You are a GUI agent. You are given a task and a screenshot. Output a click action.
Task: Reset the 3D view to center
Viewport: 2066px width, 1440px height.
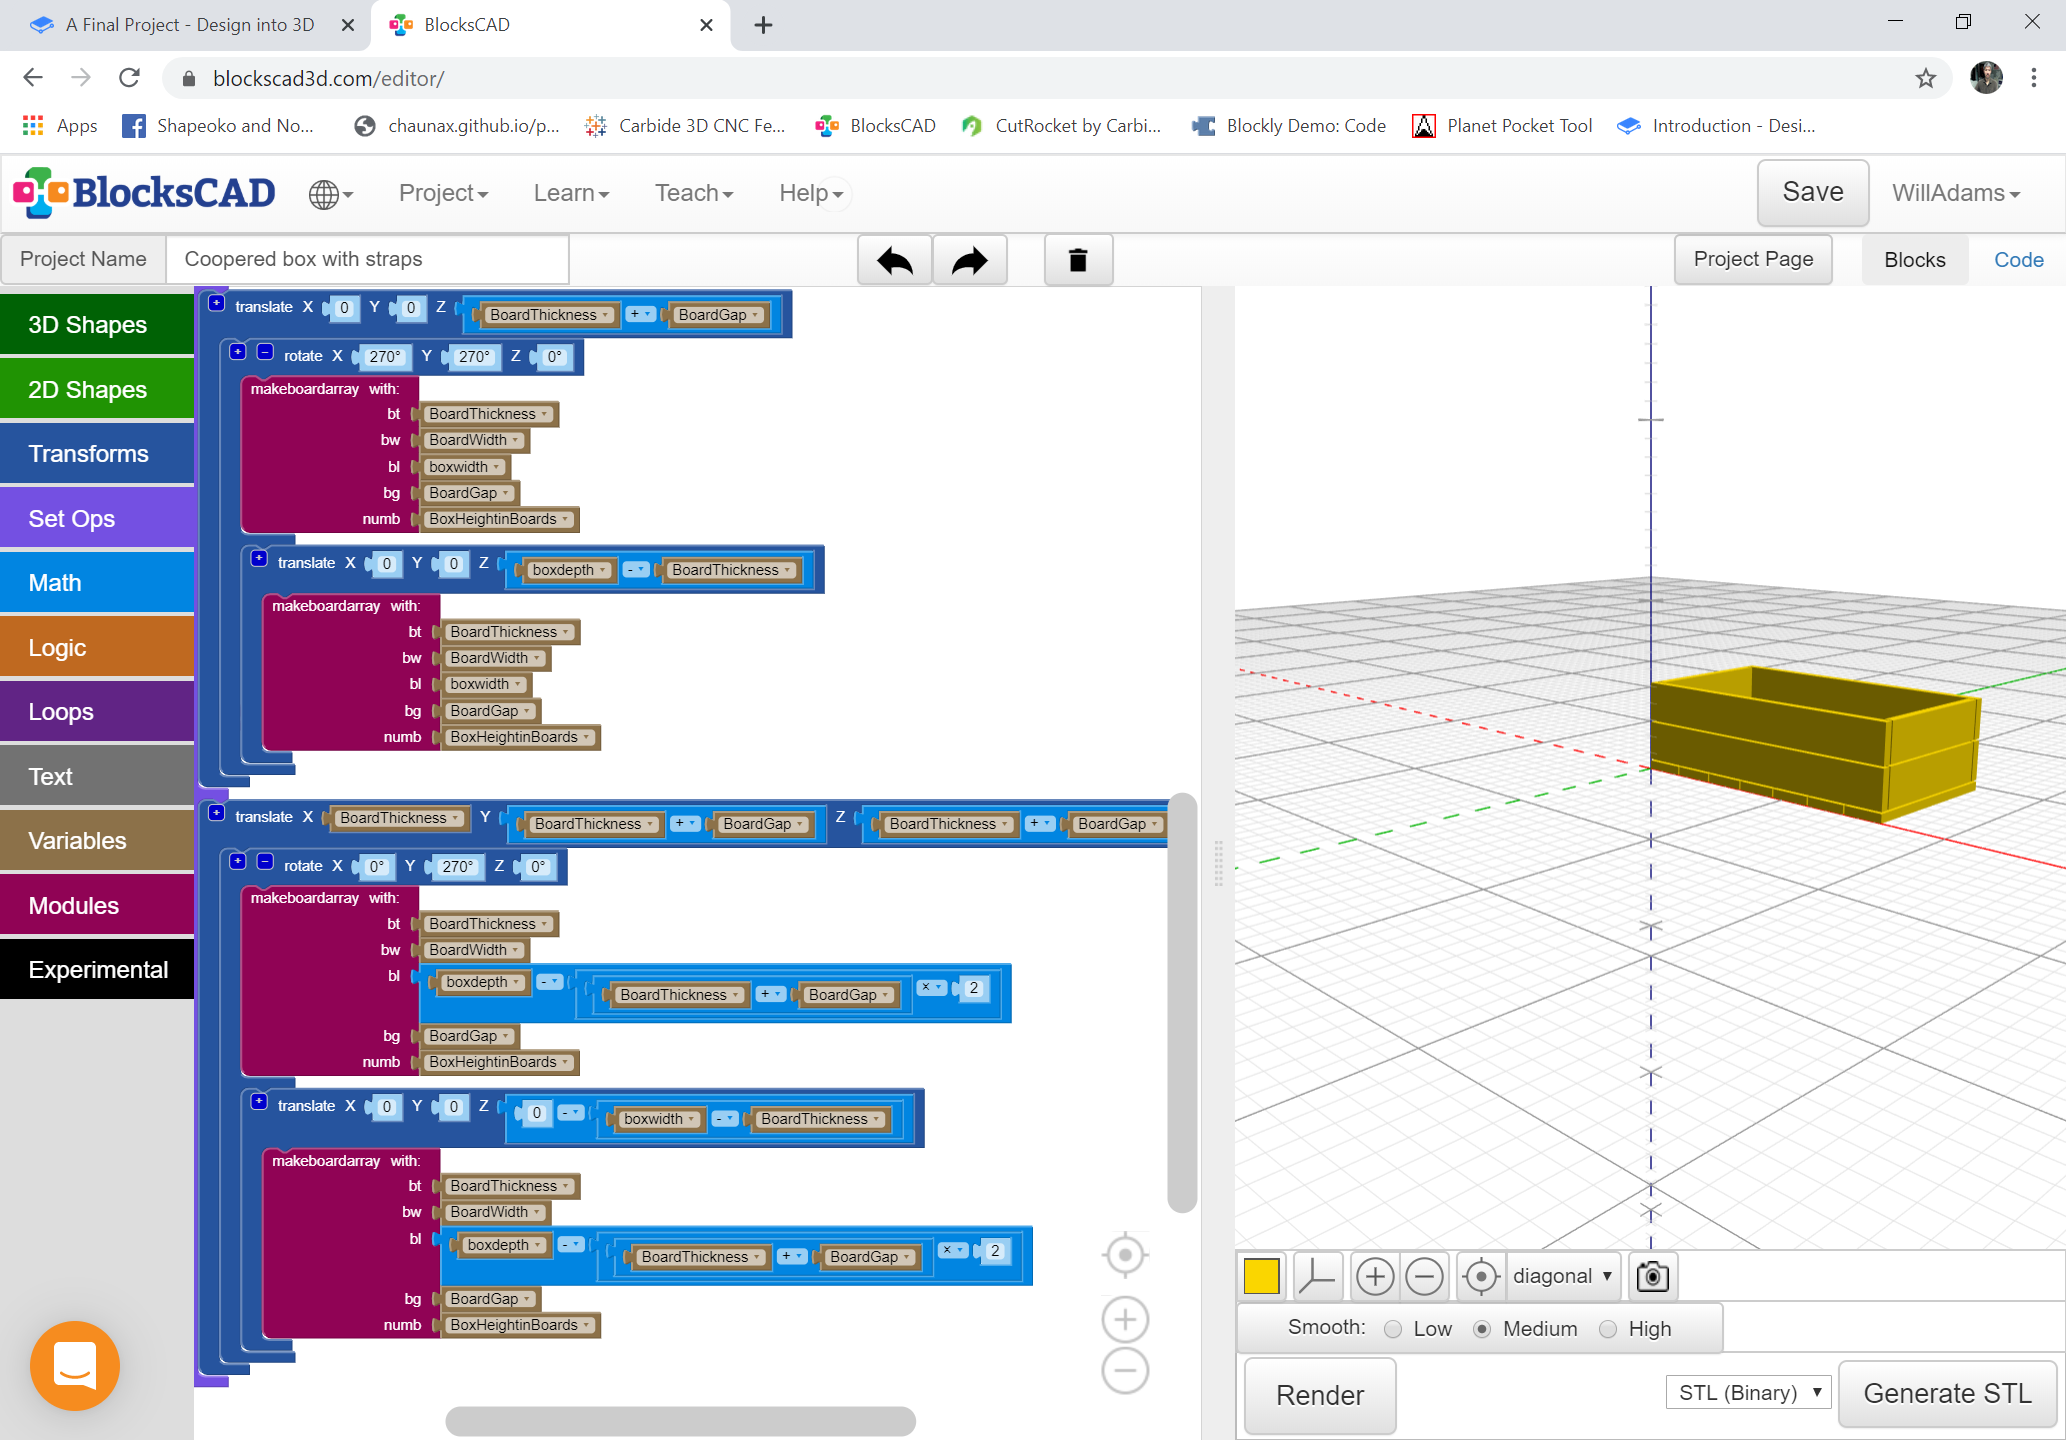click(1481, 1277)
